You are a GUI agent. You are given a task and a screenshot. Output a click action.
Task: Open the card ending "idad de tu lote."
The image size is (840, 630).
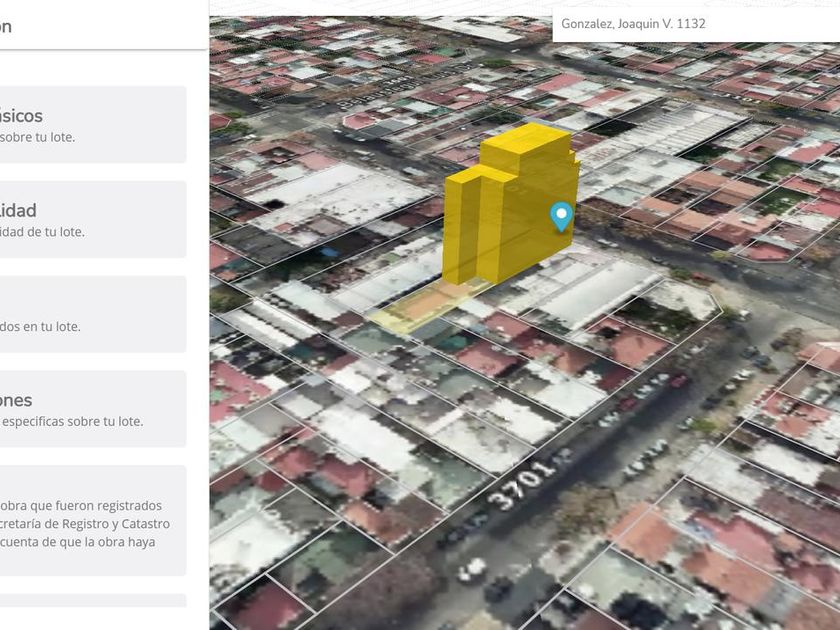(x=93, y=219)
